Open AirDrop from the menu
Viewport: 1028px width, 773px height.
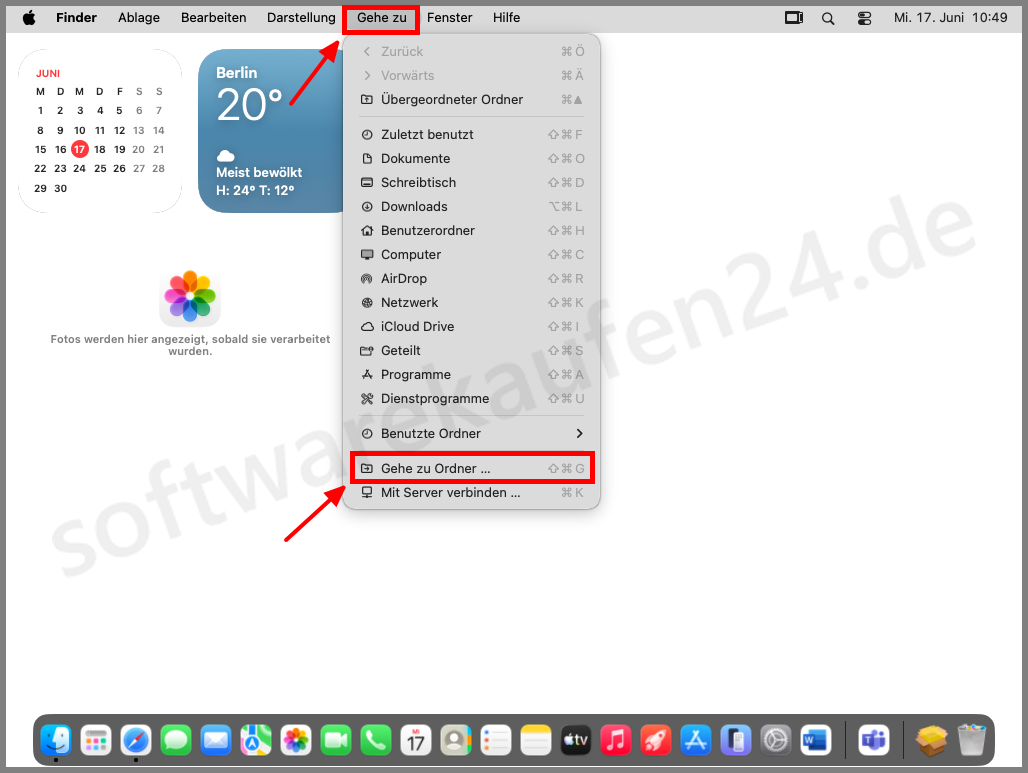tap(471, 279)
